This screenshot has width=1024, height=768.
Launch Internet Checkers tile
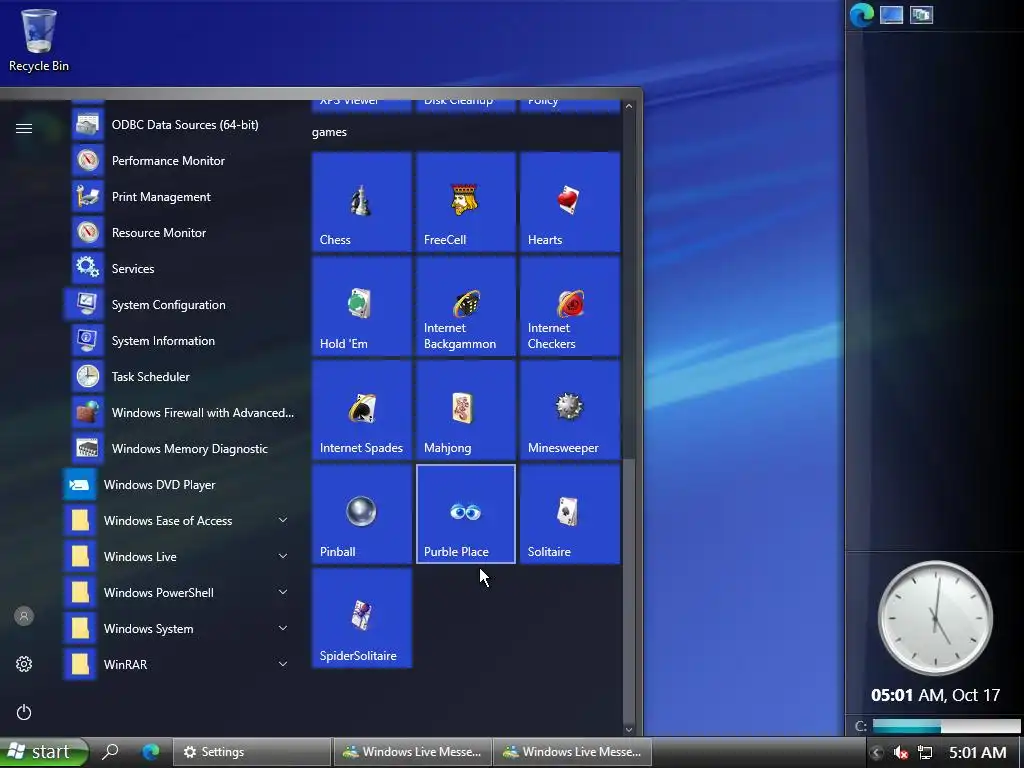570,306
